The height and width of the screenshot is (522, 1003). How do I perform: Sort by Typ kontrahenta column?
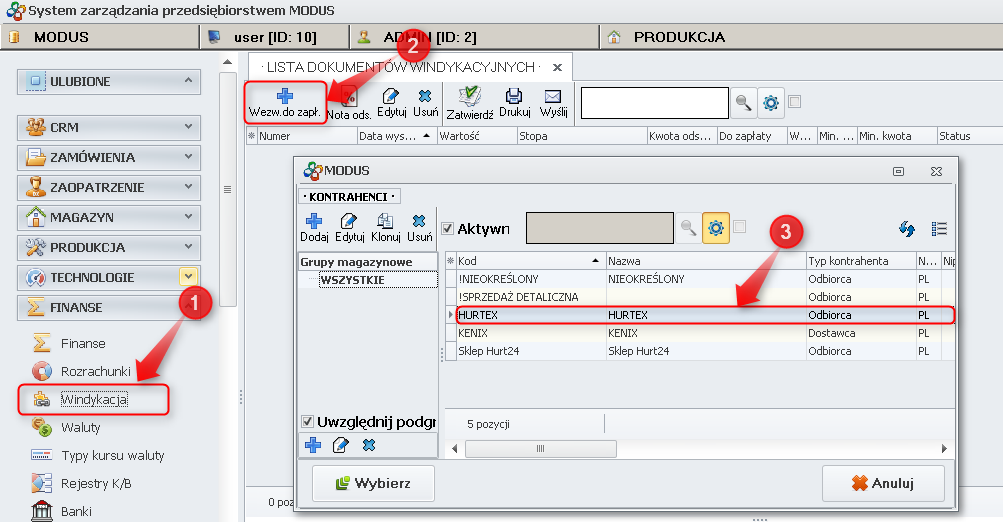861,261
